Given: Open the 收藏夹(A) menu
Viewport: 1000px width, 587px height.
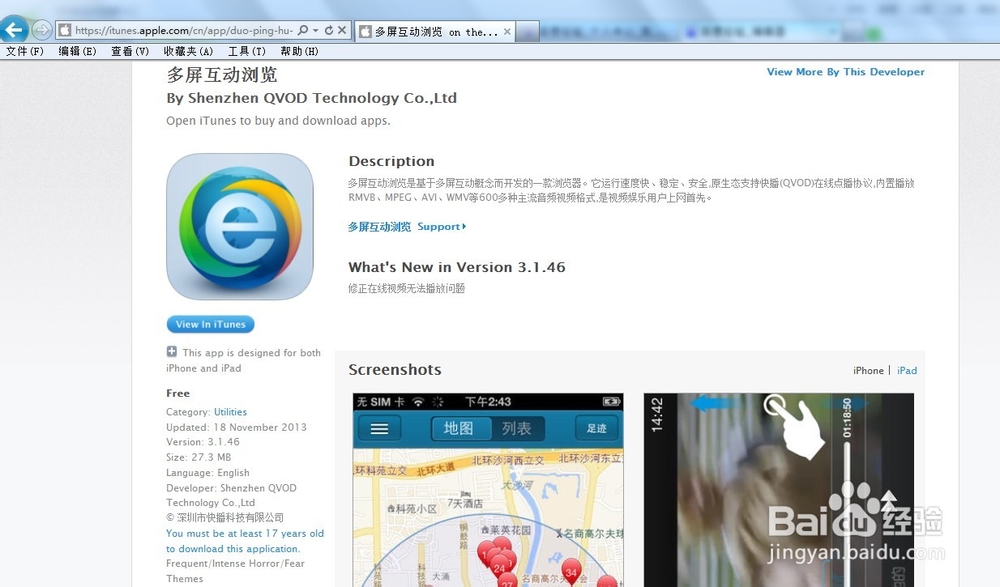Looking at the screenshot, I should coord(188,51).
